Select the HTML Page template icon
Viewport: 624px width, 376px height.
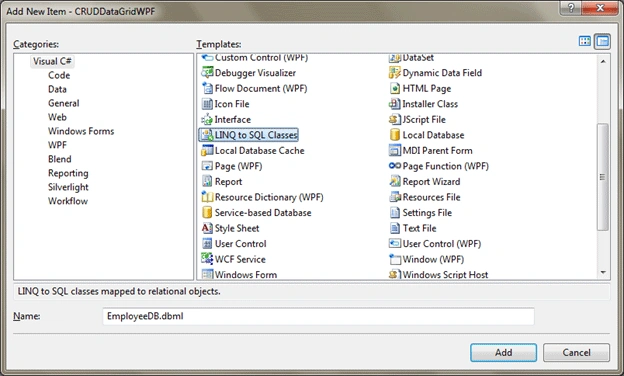point(394,88)
